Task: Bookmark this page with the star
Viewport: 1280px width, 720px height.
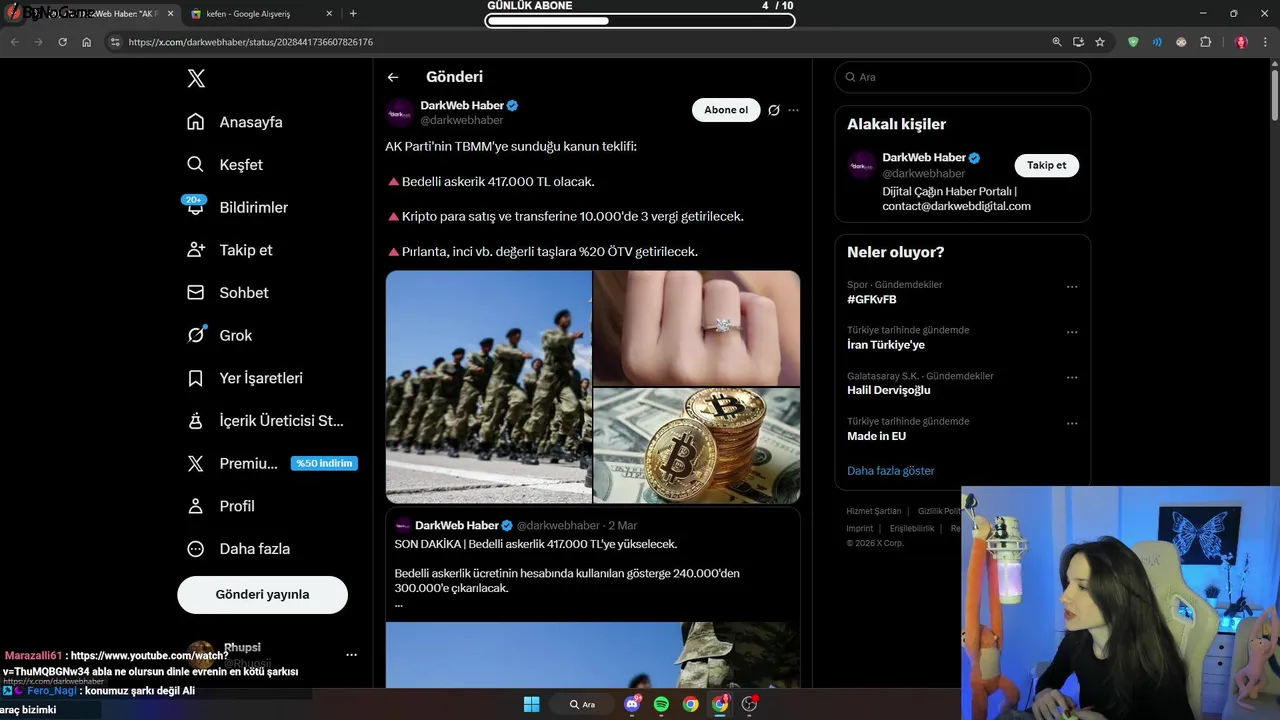Action: [1100, 42]
